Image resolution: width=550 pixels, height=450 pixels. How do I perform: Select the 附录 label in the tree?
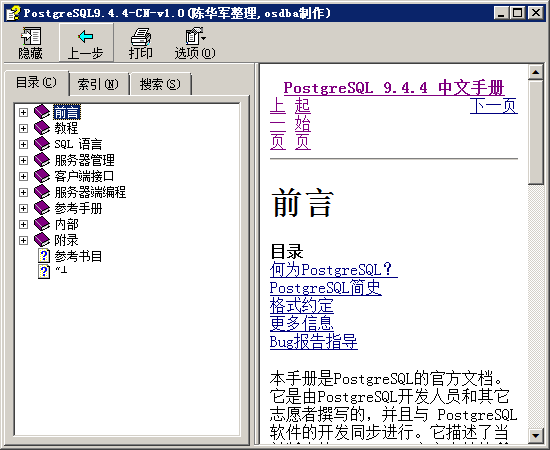66,241
